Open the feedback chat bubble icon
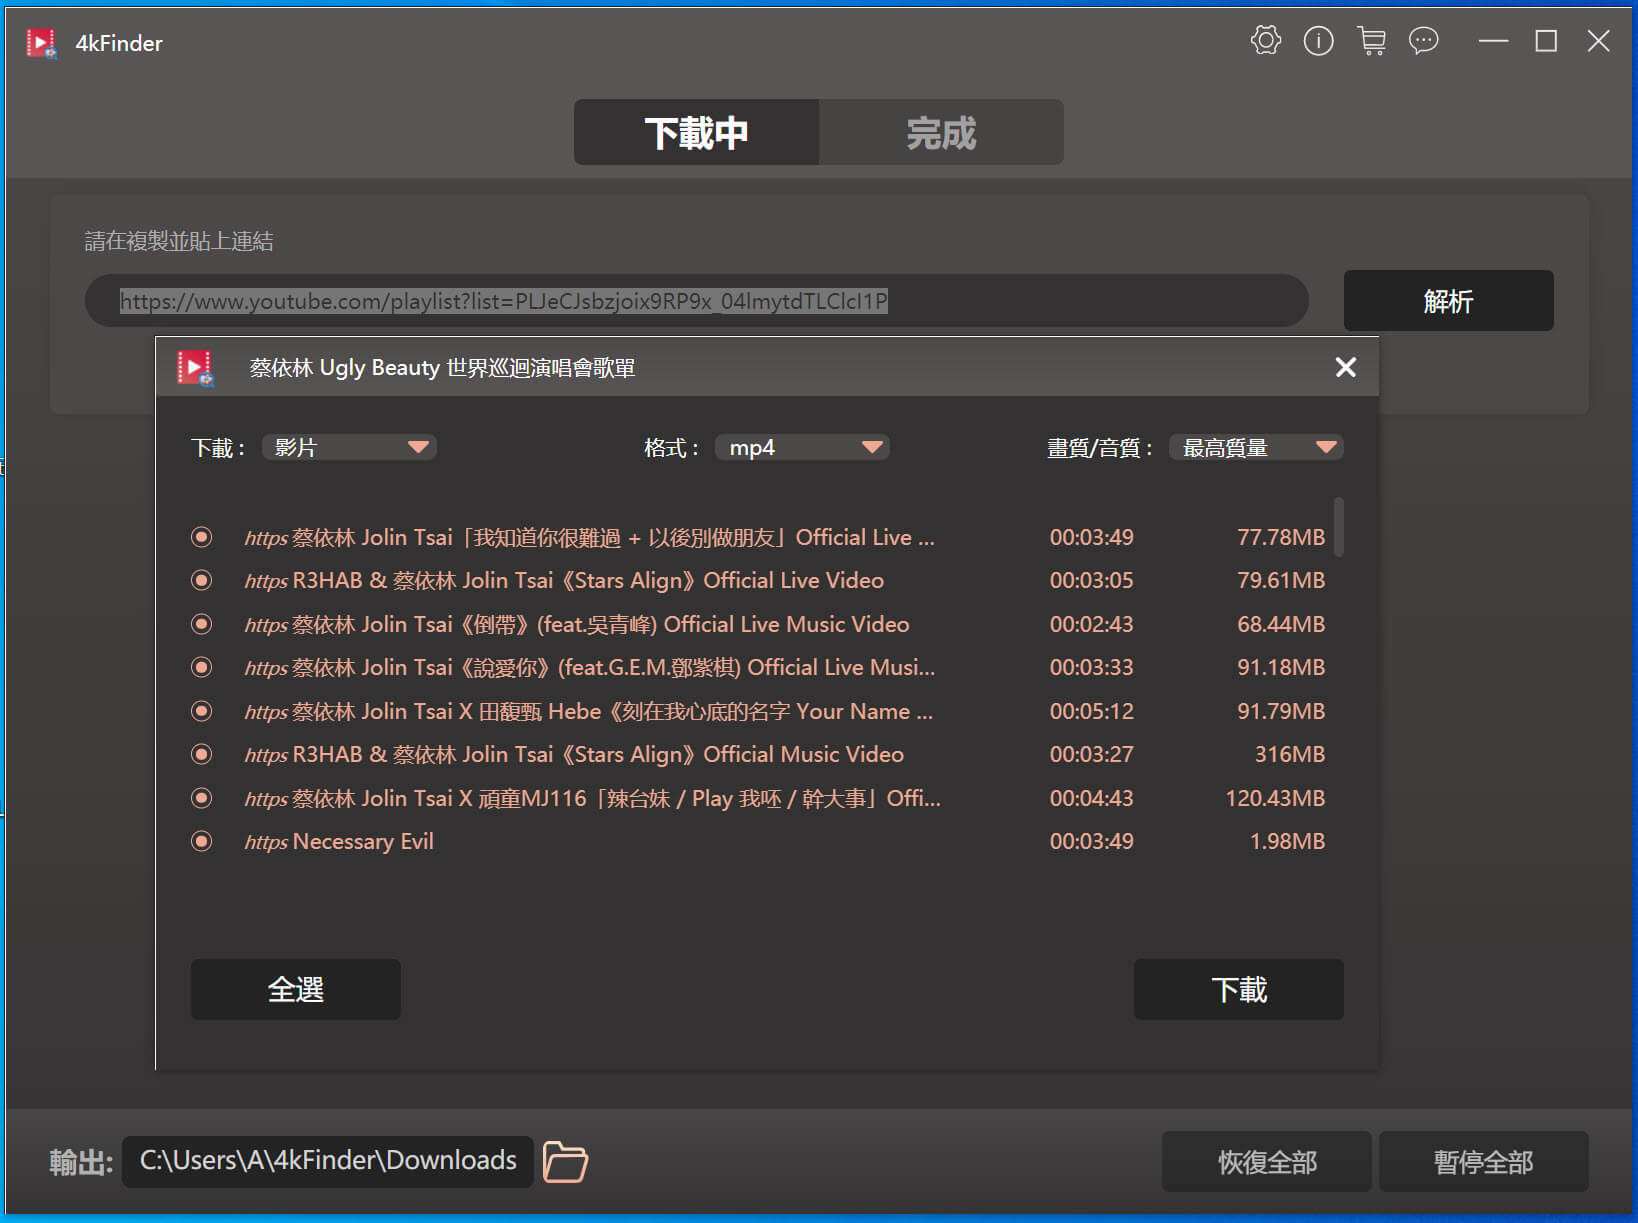The height and width of the screenshot is (1223, 1638). (1423, 41)
